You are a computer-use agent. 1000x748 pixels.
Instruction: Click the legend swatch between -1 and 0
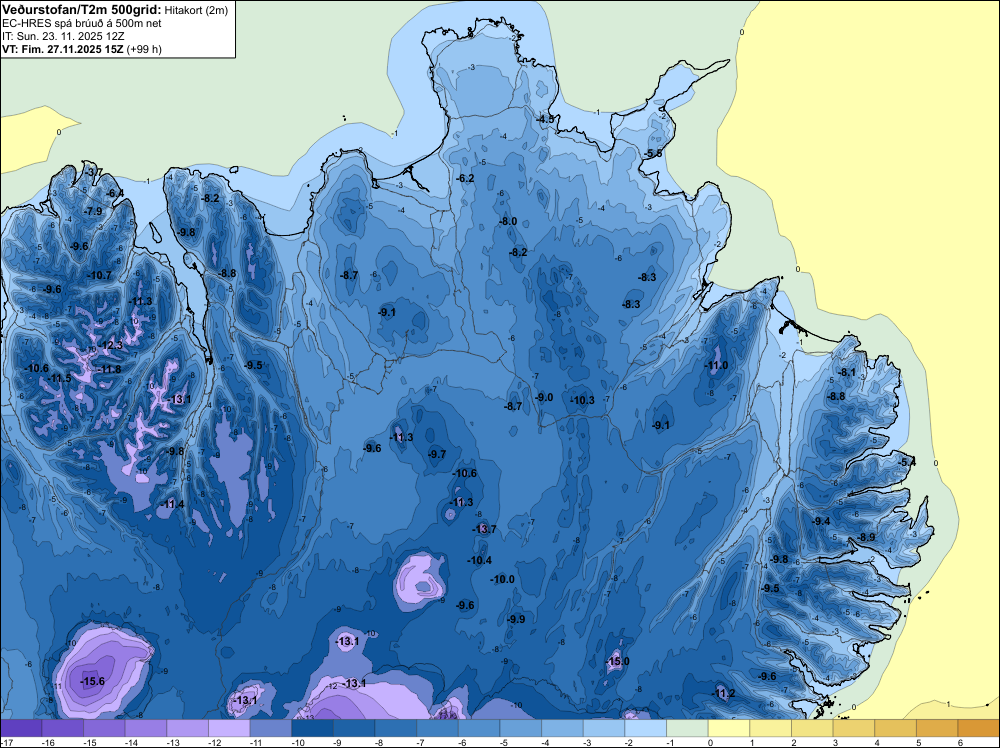(688, 728)
